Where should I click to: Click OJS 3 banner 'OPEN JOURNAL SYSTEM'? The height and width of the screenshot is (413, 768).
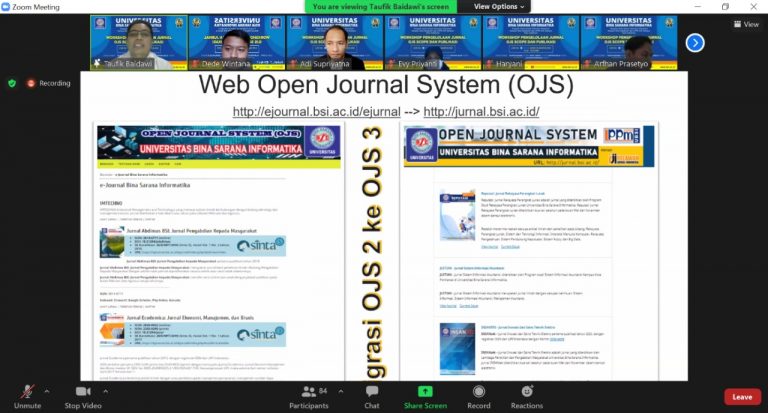coord(517,135)
